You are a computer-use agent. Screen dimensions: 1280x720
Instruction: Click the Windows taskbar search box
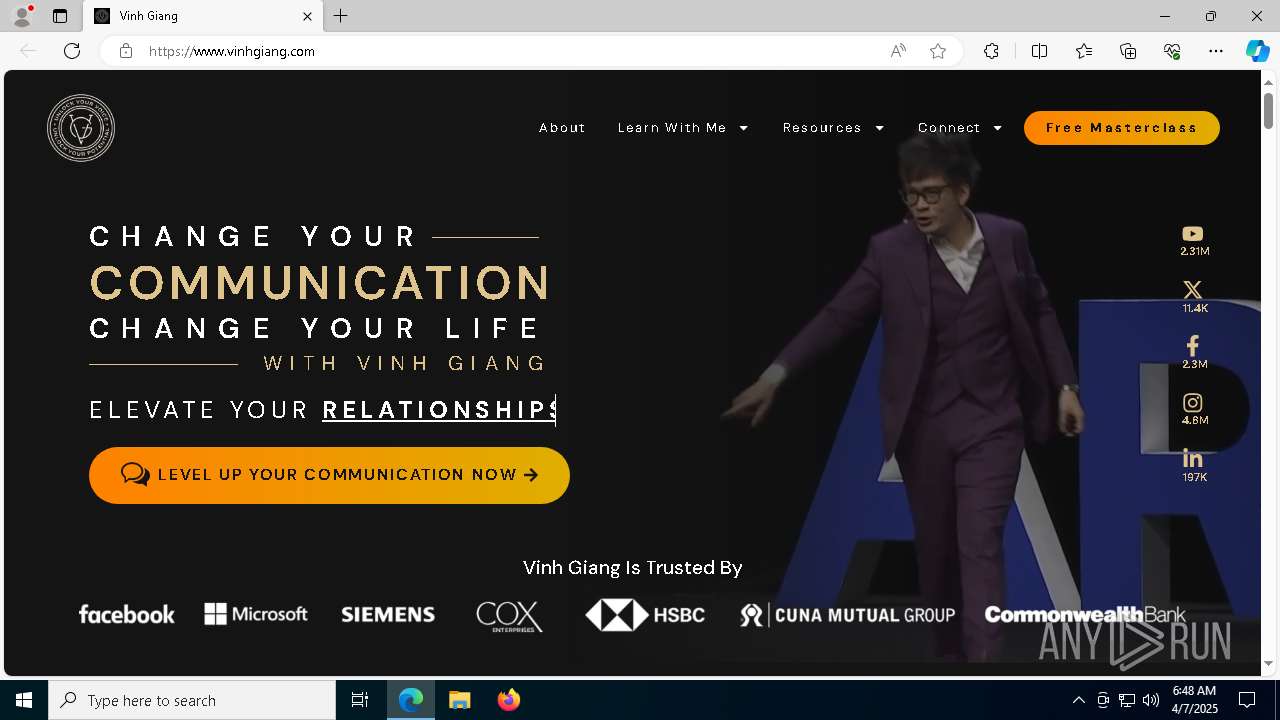pos(192,700)
